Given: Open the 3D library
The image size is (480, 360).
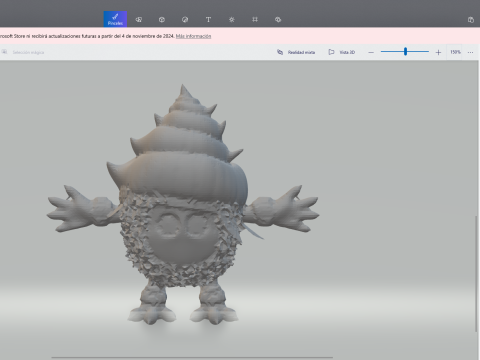Looking at the screenshot, I should pyautogui.click(x=278, y=20).
